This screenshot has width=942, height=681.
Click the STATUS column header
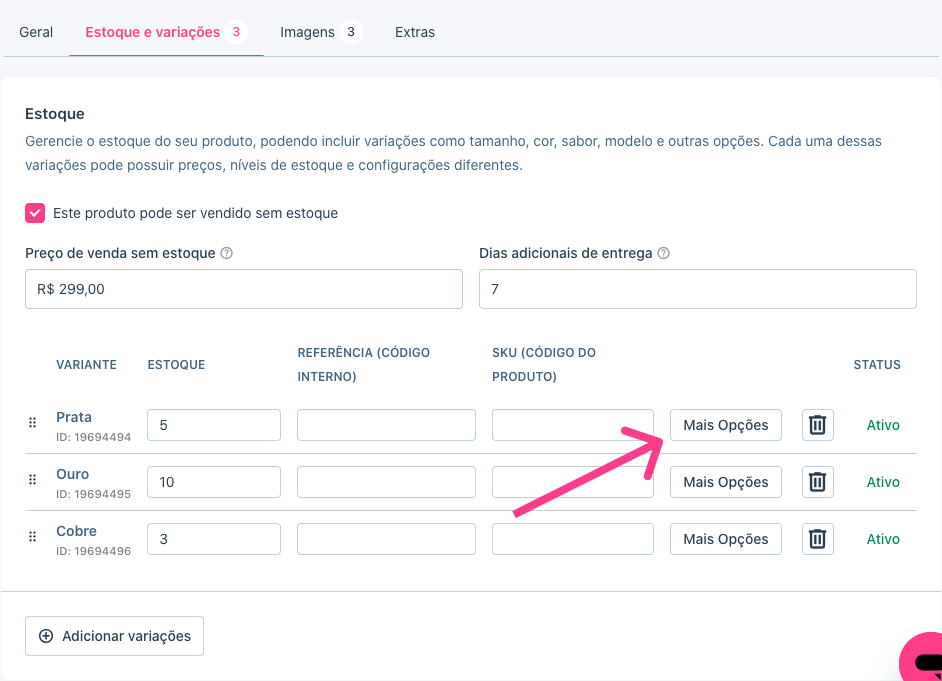pos(877,365)
